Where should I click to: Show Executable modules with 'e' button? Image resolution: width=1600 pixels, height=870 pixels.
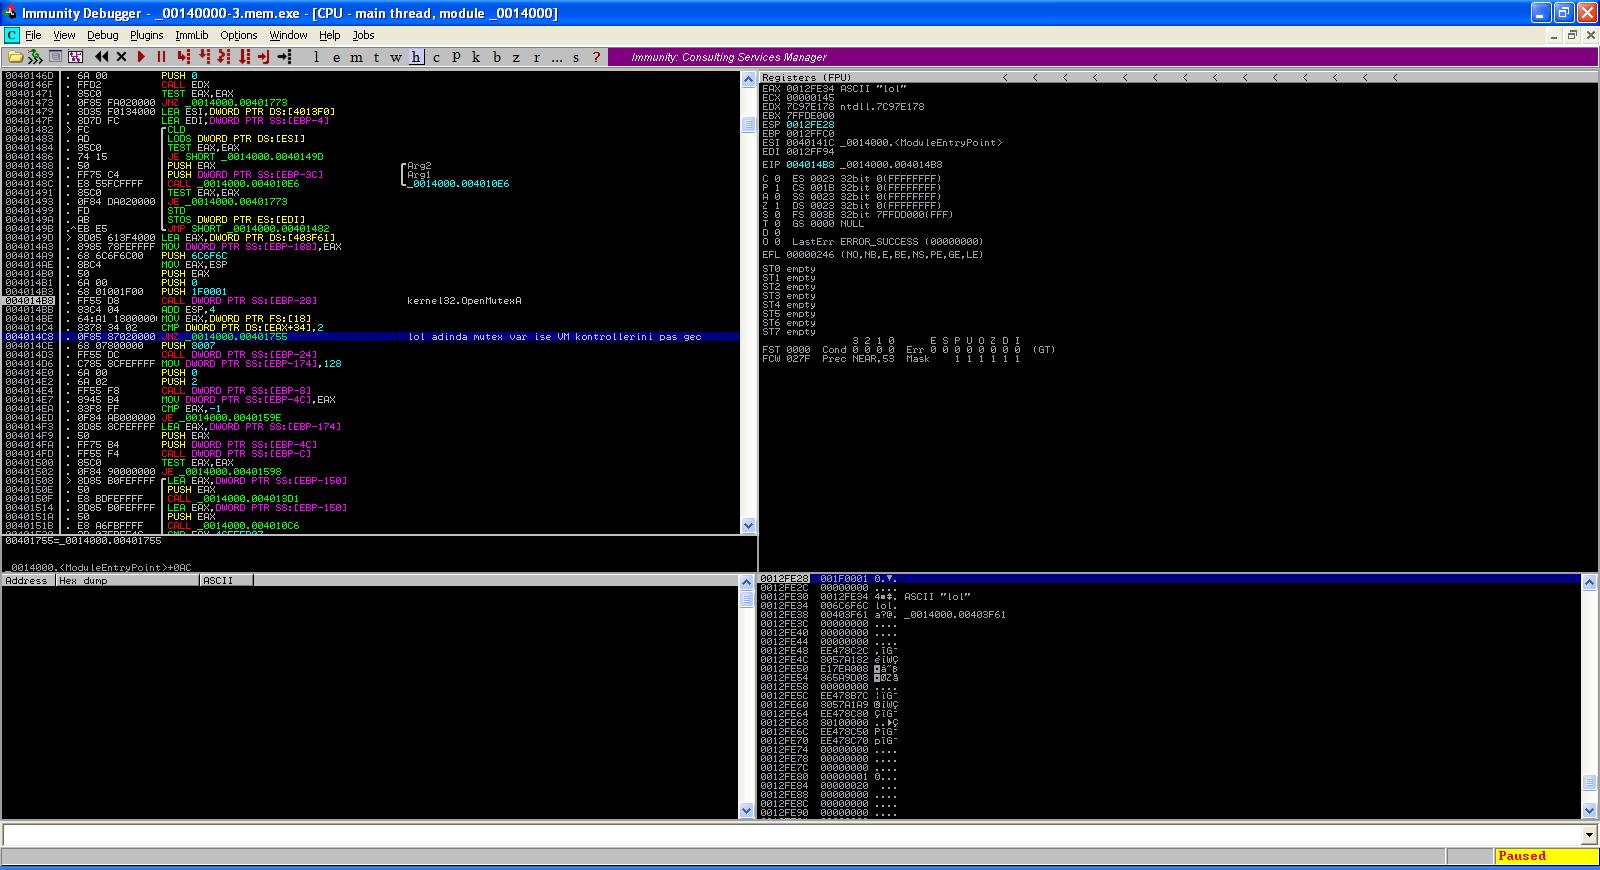[336, 57]
